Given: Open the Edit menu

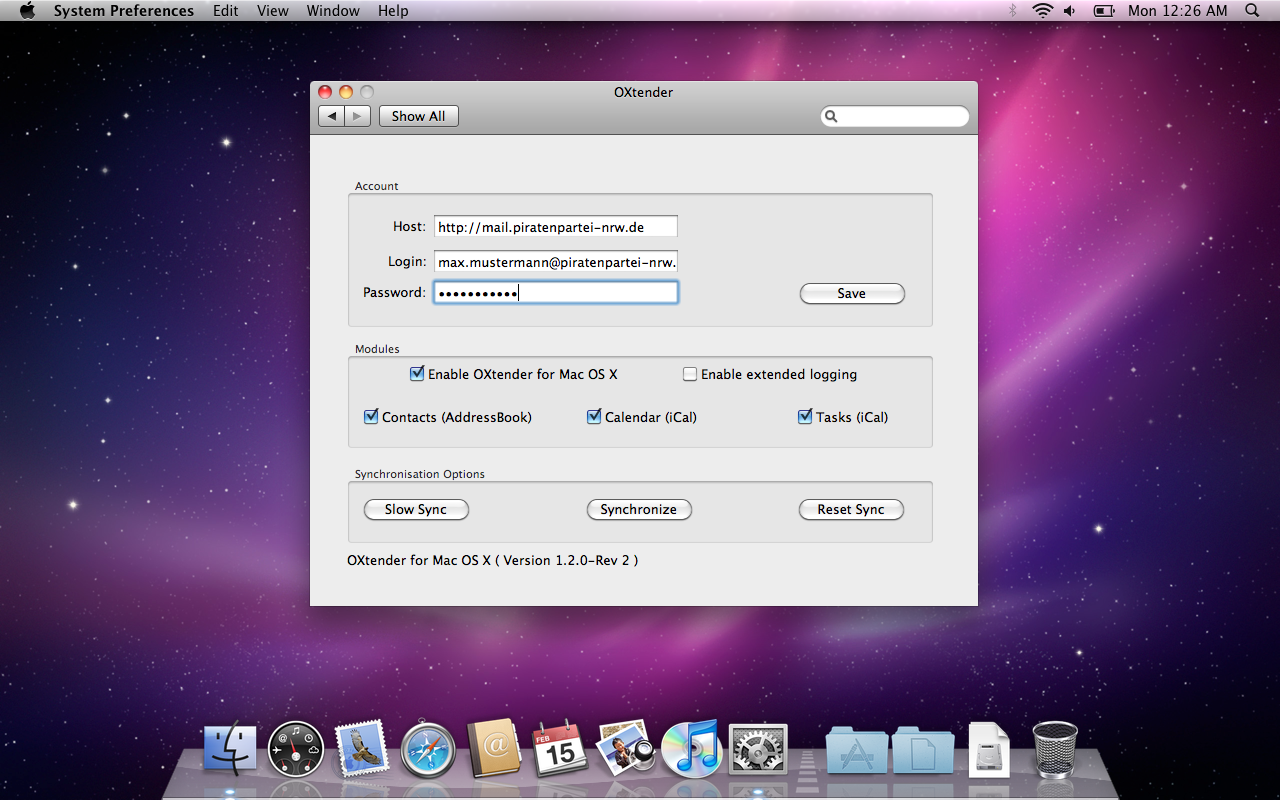Looking at the screenshot, I should coord(225,11).
